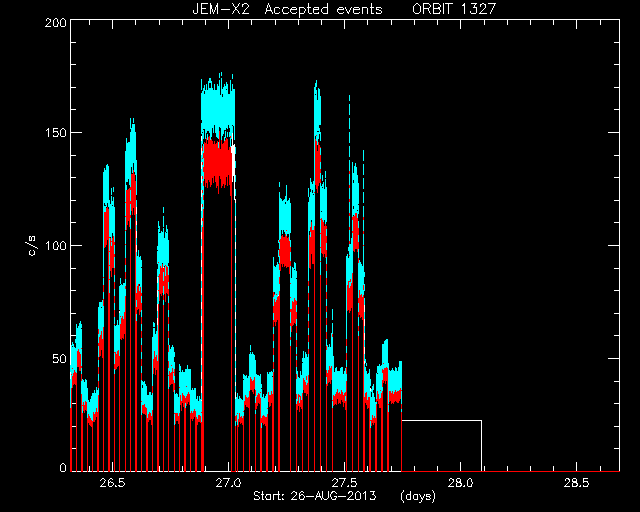The image size is (640, 512).
Task: Click the c/s y-axis label
Action: coord(33,245)
